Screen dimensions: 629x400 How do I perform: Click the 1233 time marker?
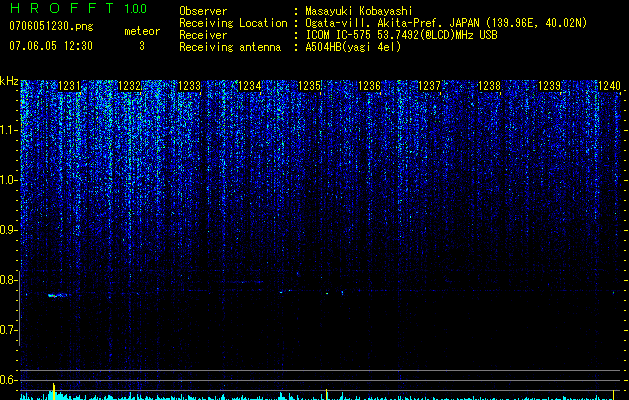(189, 86)
